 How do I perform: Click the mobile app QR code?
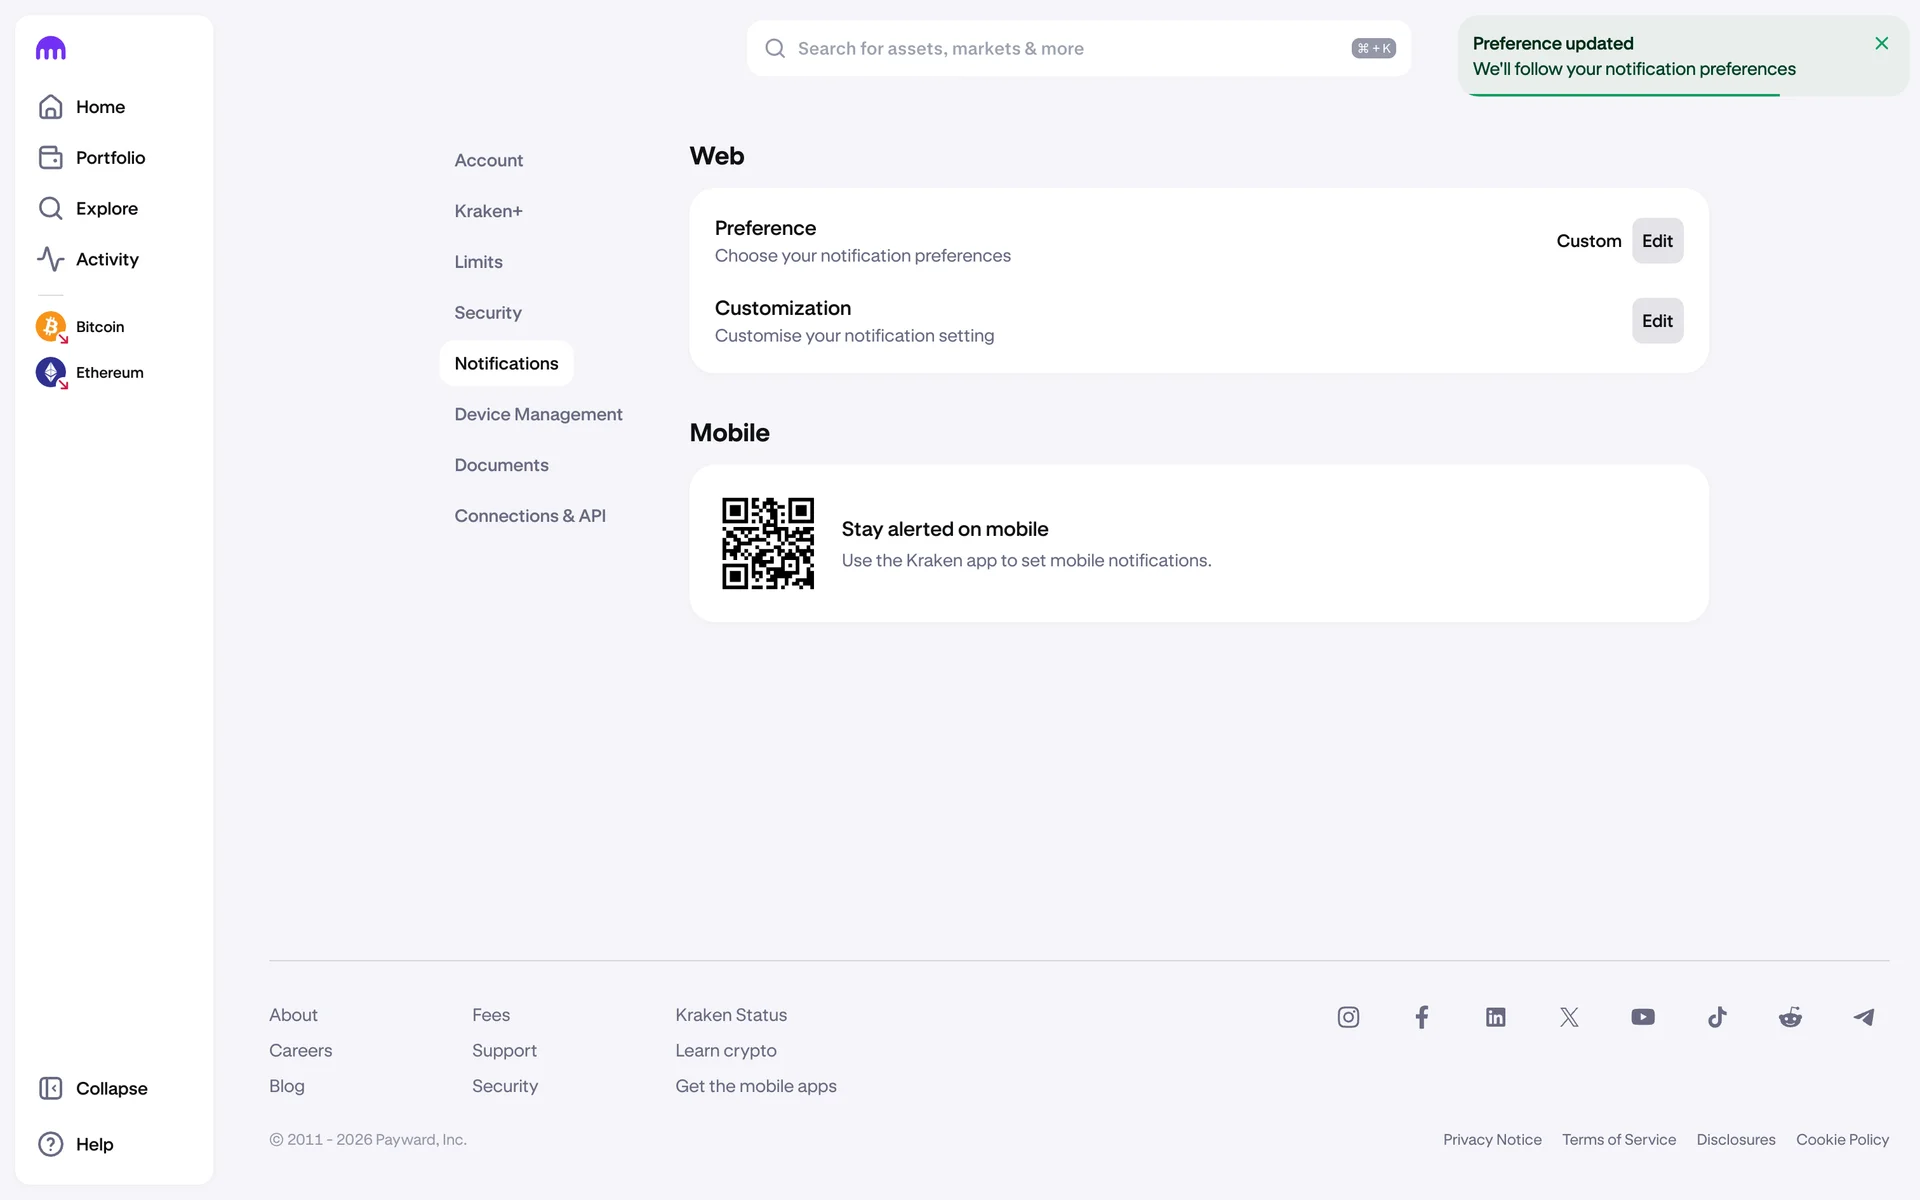[x=768, y=543]
